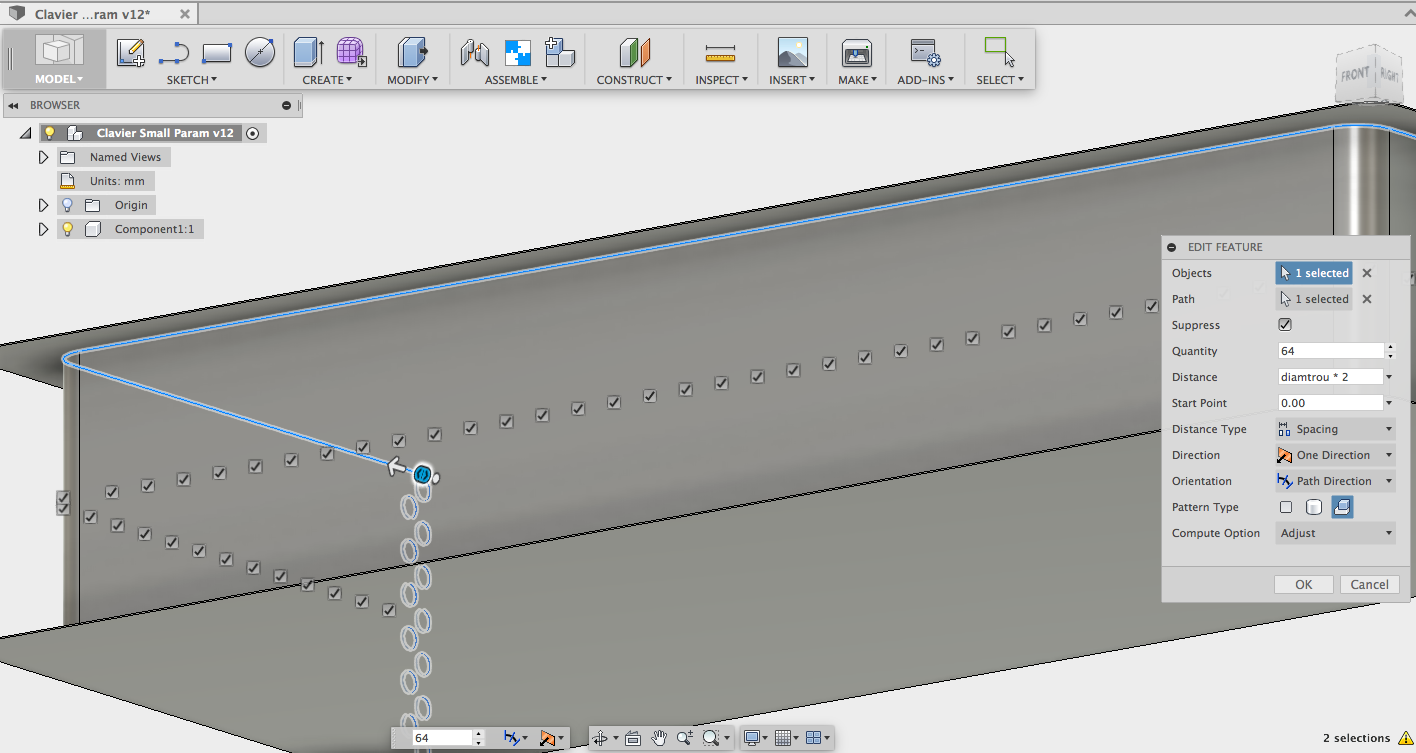Cancel the Edit Feature dialog
Image resolution: width=1416 pixels, height=753 pixels.
(1369, 584)
